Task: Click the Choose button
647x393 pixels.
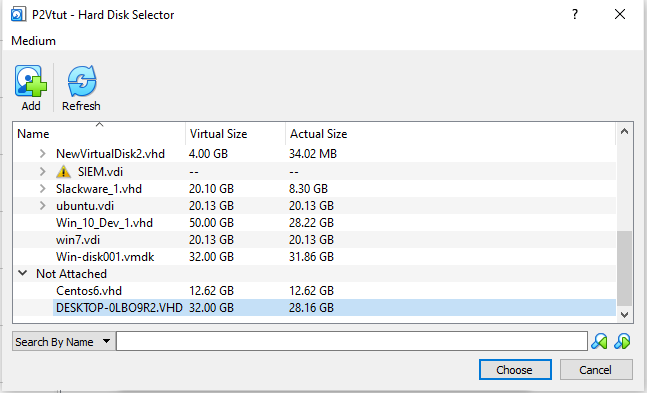Action: (515, 369)
